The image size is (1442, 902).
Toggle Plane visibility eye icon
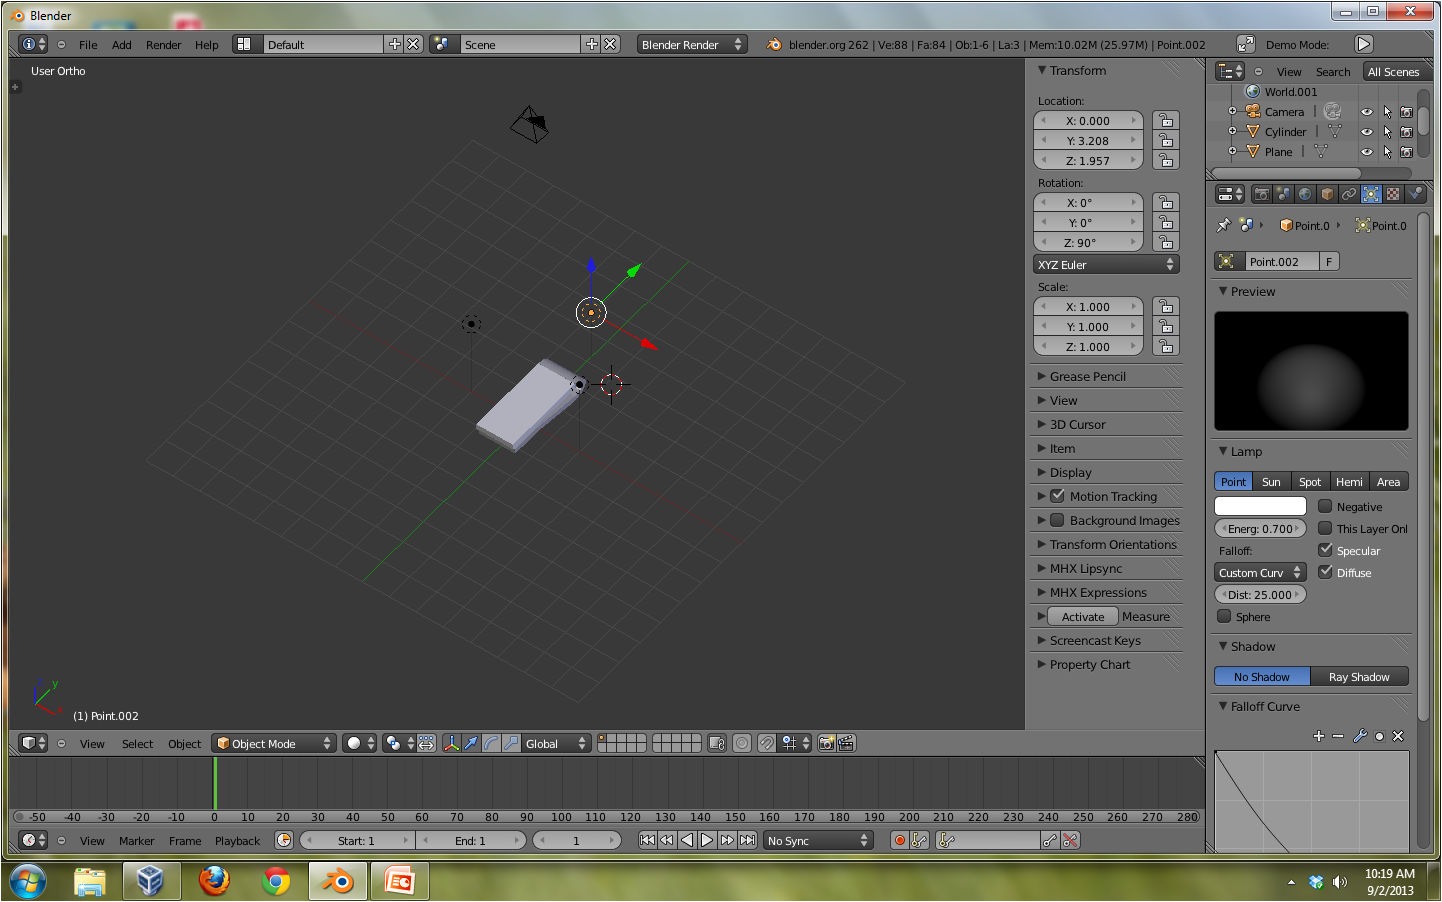click(x=1367, y=152)
